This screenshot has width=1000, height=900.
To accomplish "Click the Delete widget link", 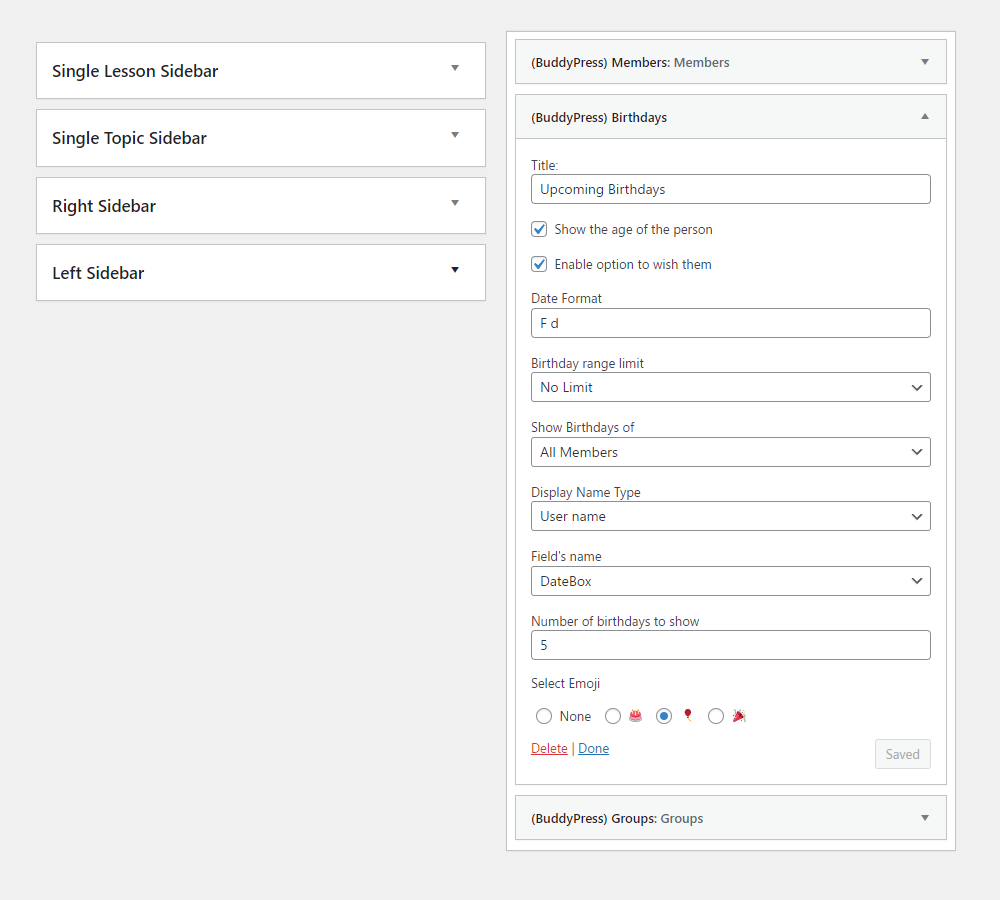I will tap(549, 748).
